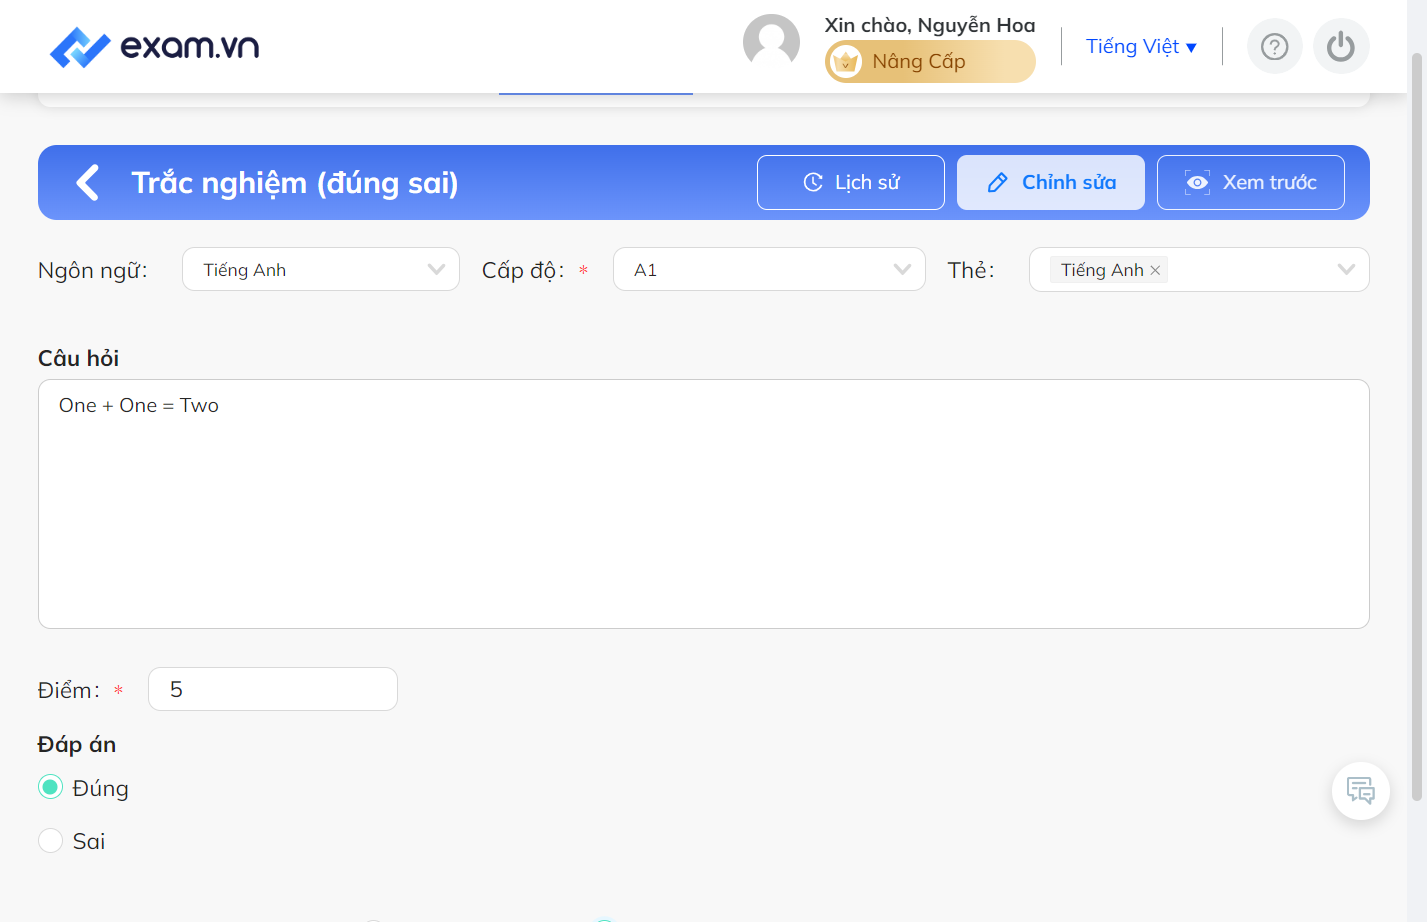The image size is (1427, 922).
Task: Open the exam.vn logo homepage
Action: (x=155, y=47)
